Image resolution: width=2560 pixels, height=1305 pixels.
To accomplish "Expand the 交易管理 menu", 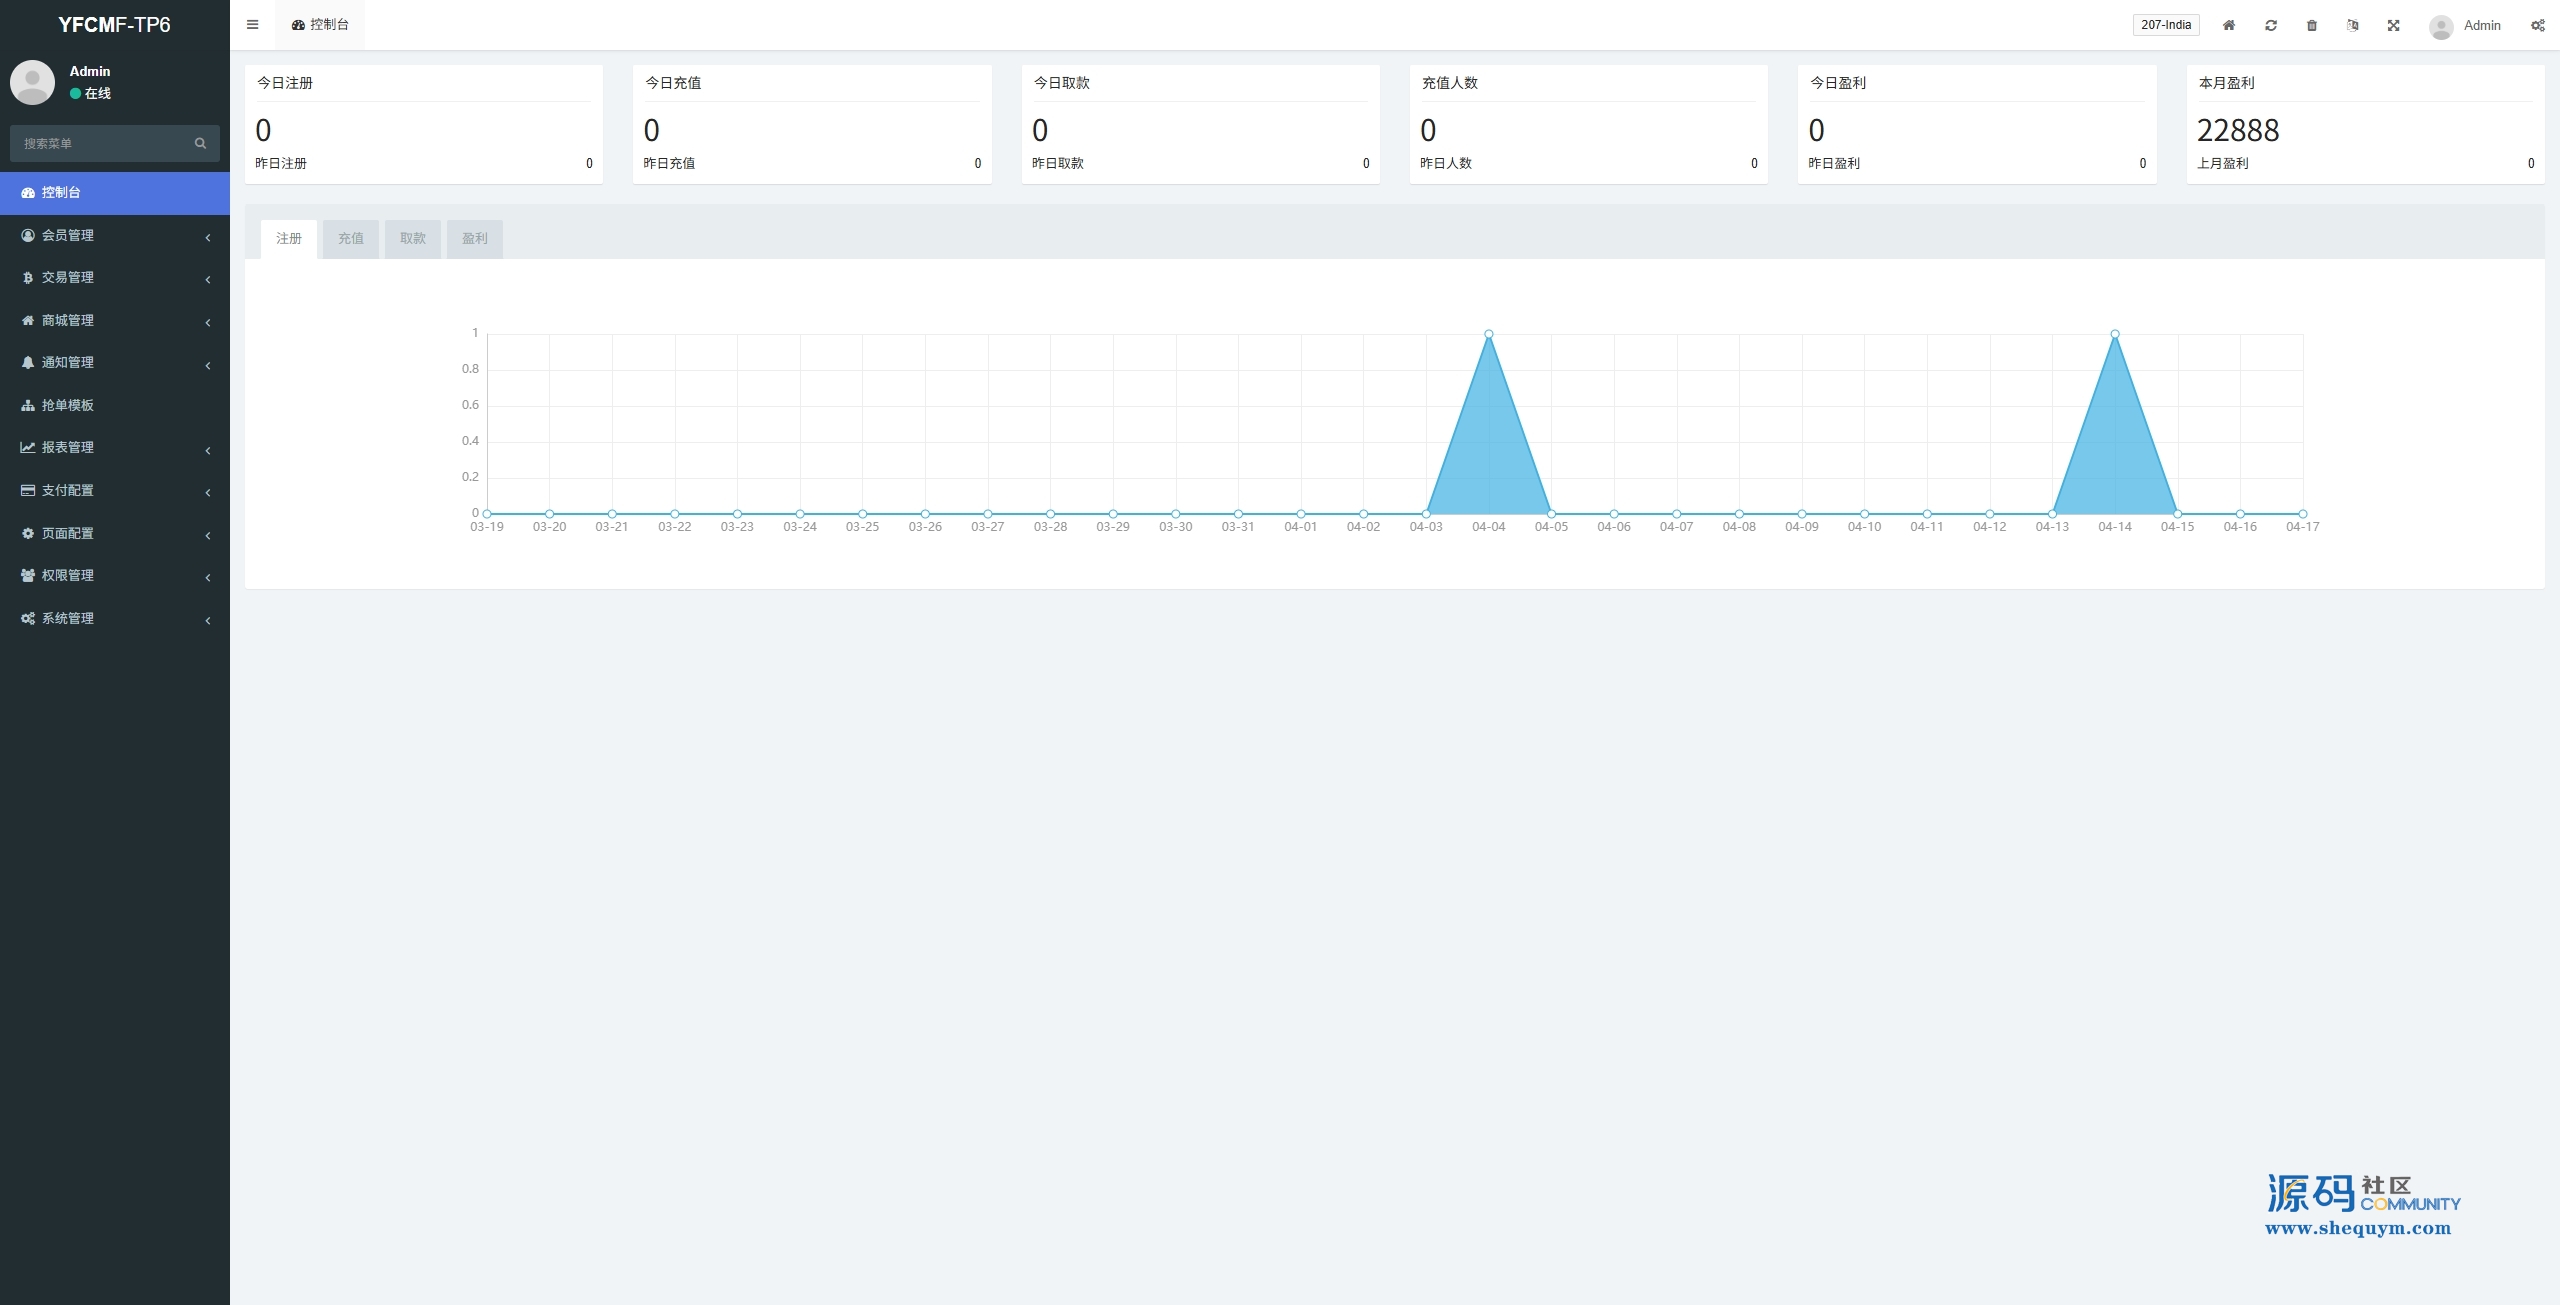I will pyautogui.click(x=68, y=277).
